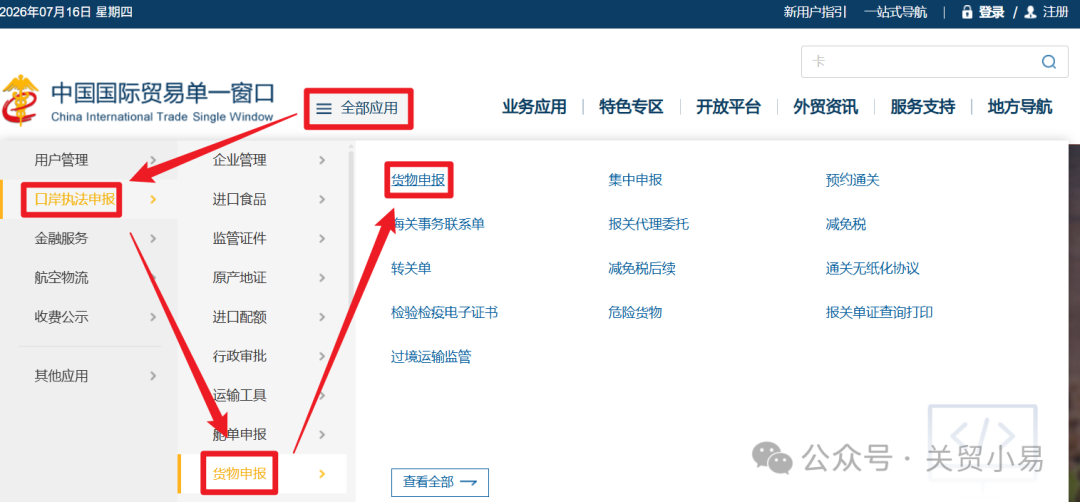Screen dimensions: 1080x502
Task: Expand the chevron next to 其他应用
Action: click(153, 376)
